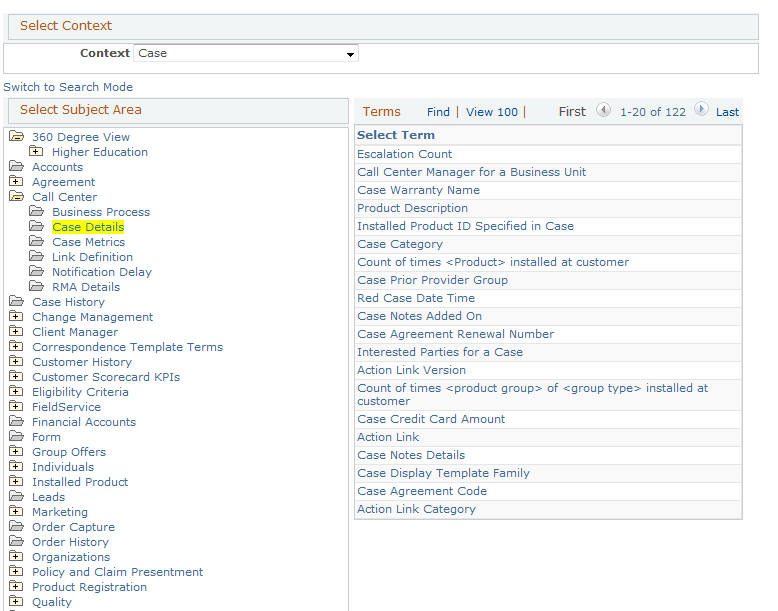This screenshot has width=778, height=611.
Task: Select the Escalation Count term
Action: tap(404, 154)
